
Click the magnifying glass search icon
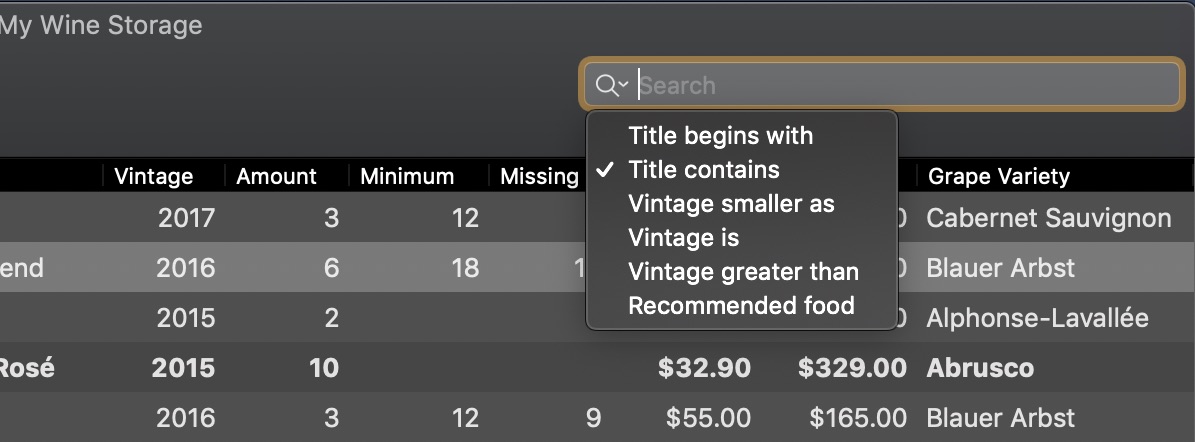coord(606,85)
